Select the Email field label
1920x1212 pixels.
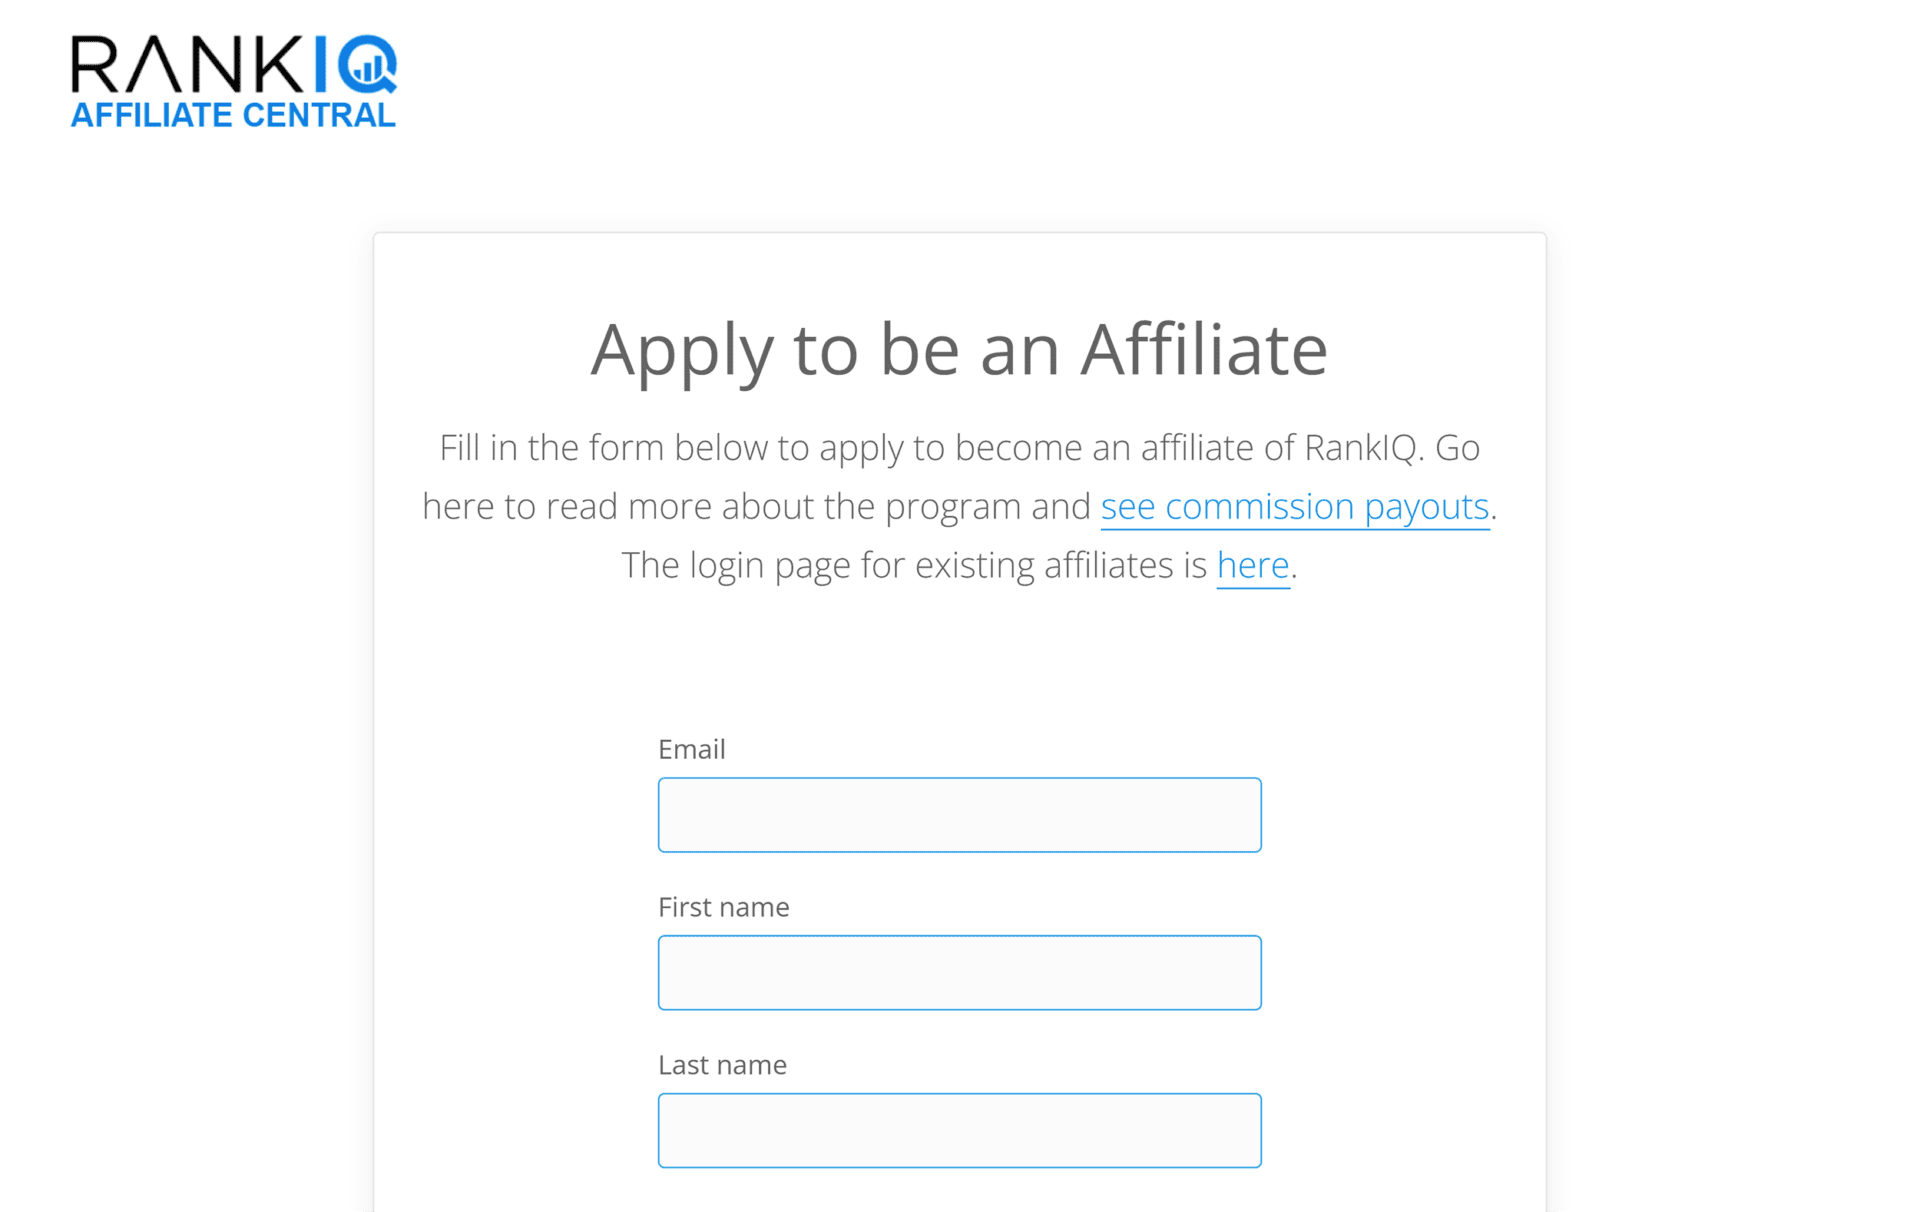tap(691, 749)
